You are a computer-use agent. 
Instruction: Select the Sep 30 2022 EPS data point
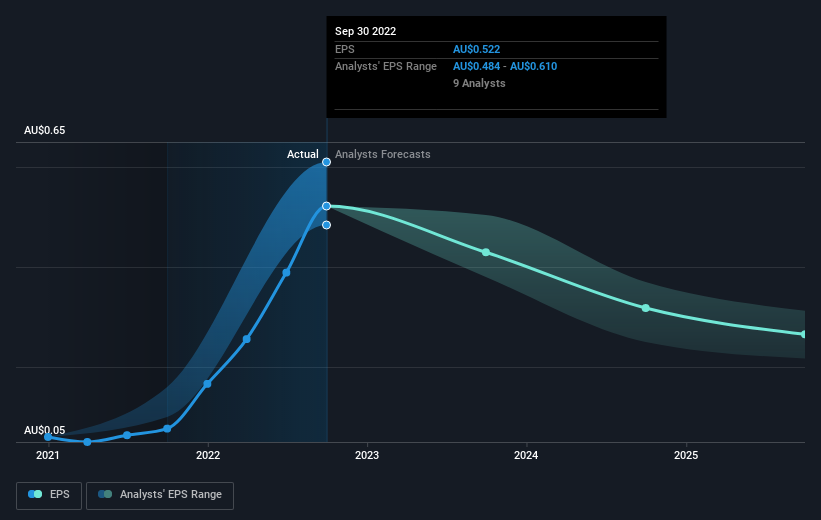pyautogui.click(x=326, y=206)
